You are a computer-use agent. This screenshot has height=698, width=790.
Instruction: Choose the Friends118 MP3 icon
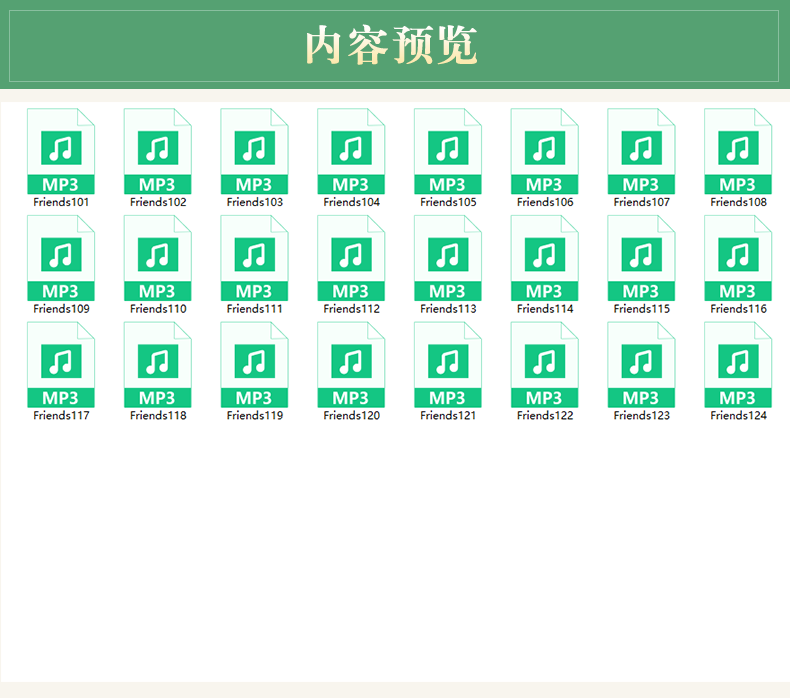pos(158,365)
